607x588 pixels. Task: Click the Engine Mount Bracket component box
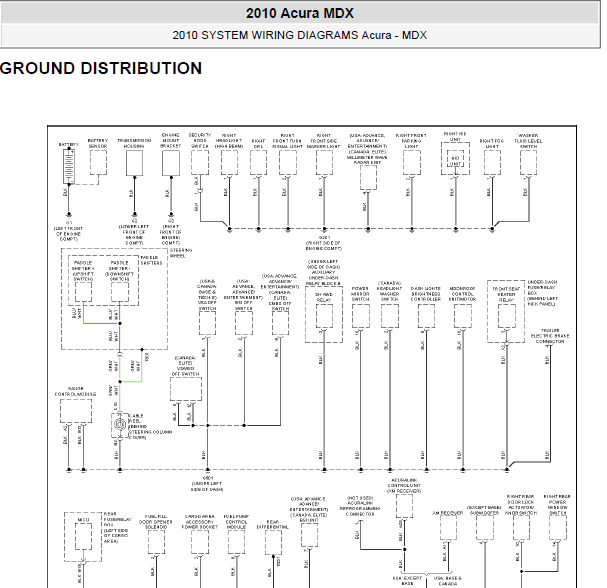(171, 163)
